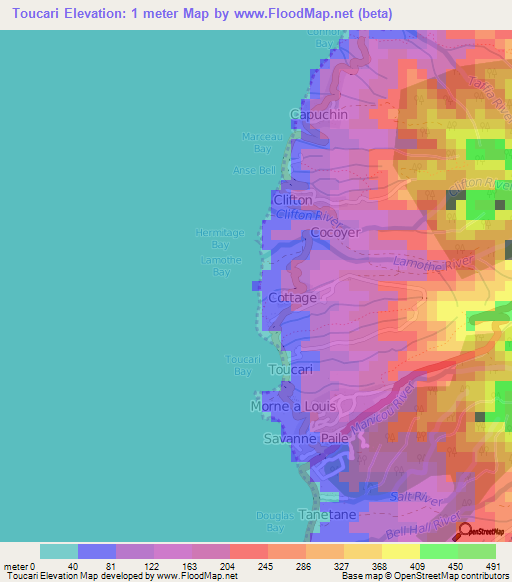Click the Douglas Bay label
The height and width of the screenshot is (582, 512).
click(275, 521)
